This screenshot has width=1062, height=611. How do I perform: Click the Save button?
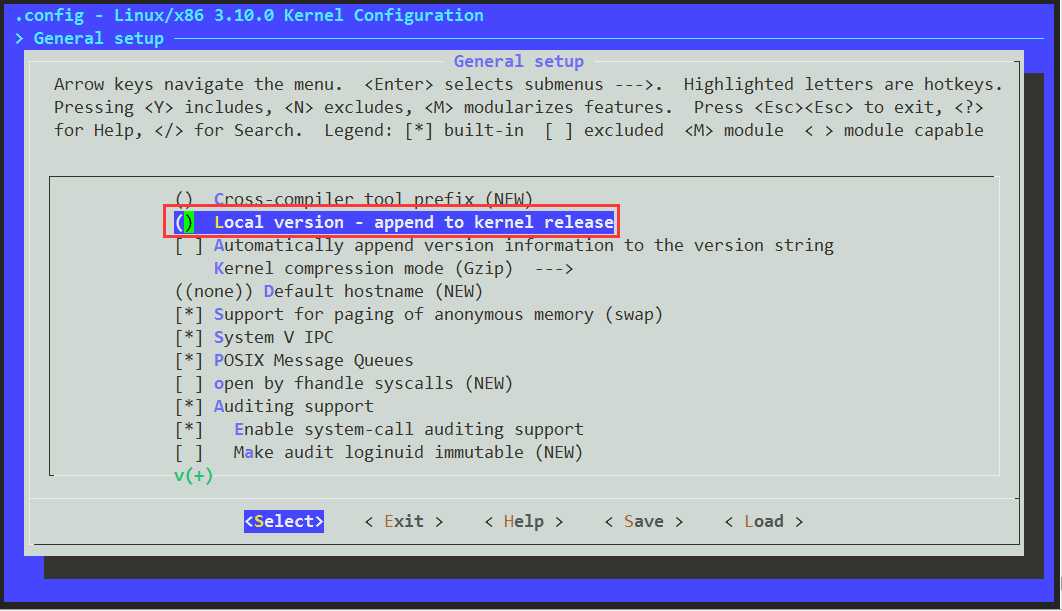(643, 521)
